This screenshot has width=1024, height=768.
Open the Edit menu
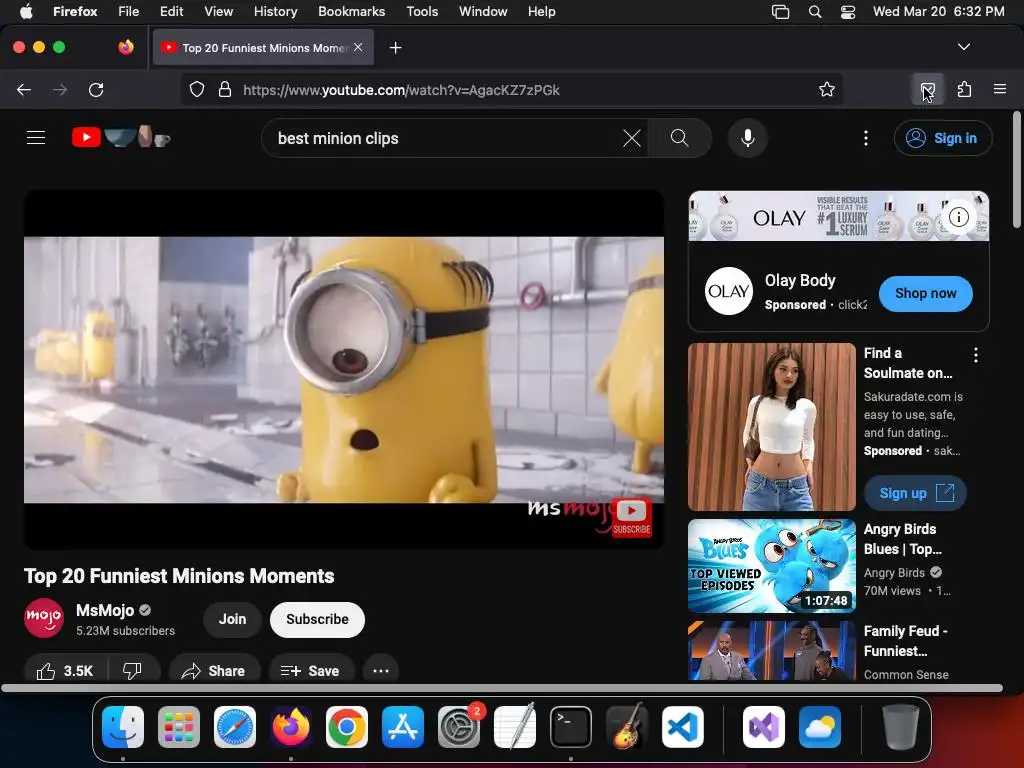171,12
